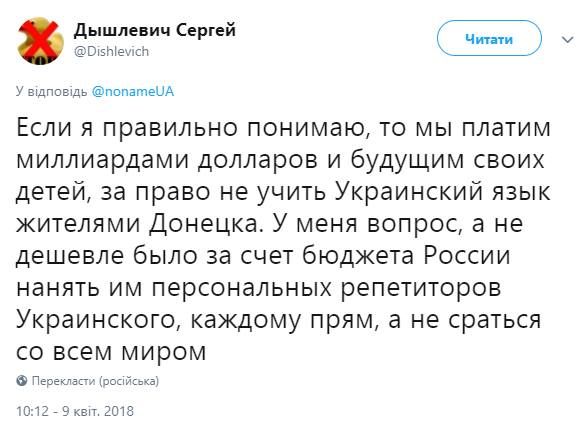Viewport: 577px width, 425px height.
Task: Click the word долларов in tweet
Action: (258, 160)
